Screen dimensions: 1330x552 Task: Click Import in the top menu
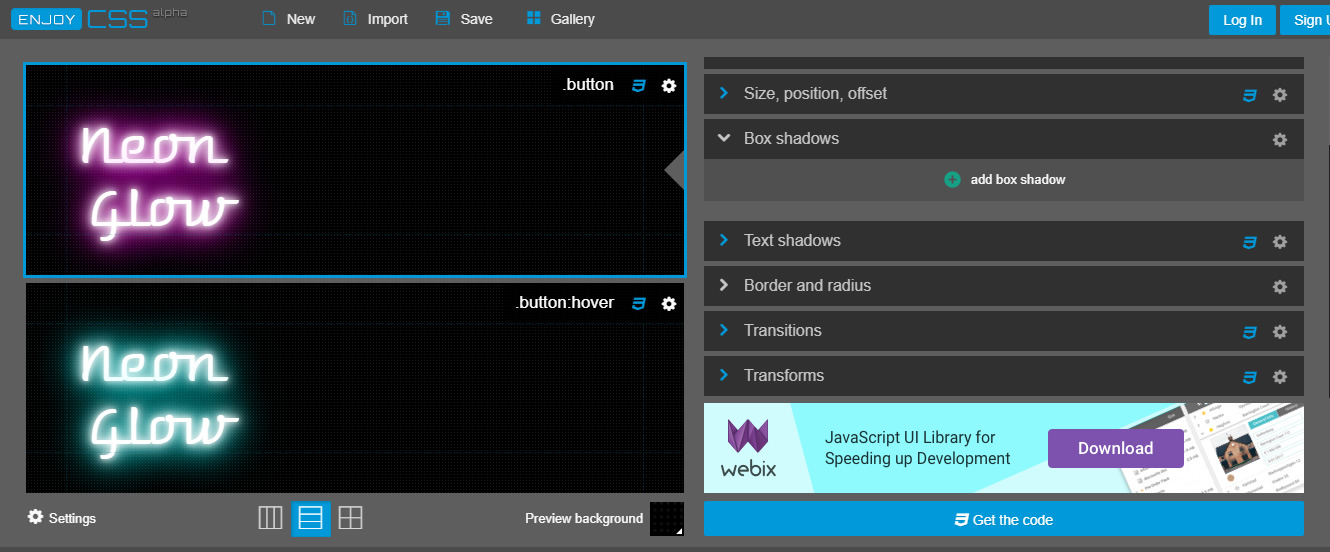pyautogui.click(x=375, y=19)
